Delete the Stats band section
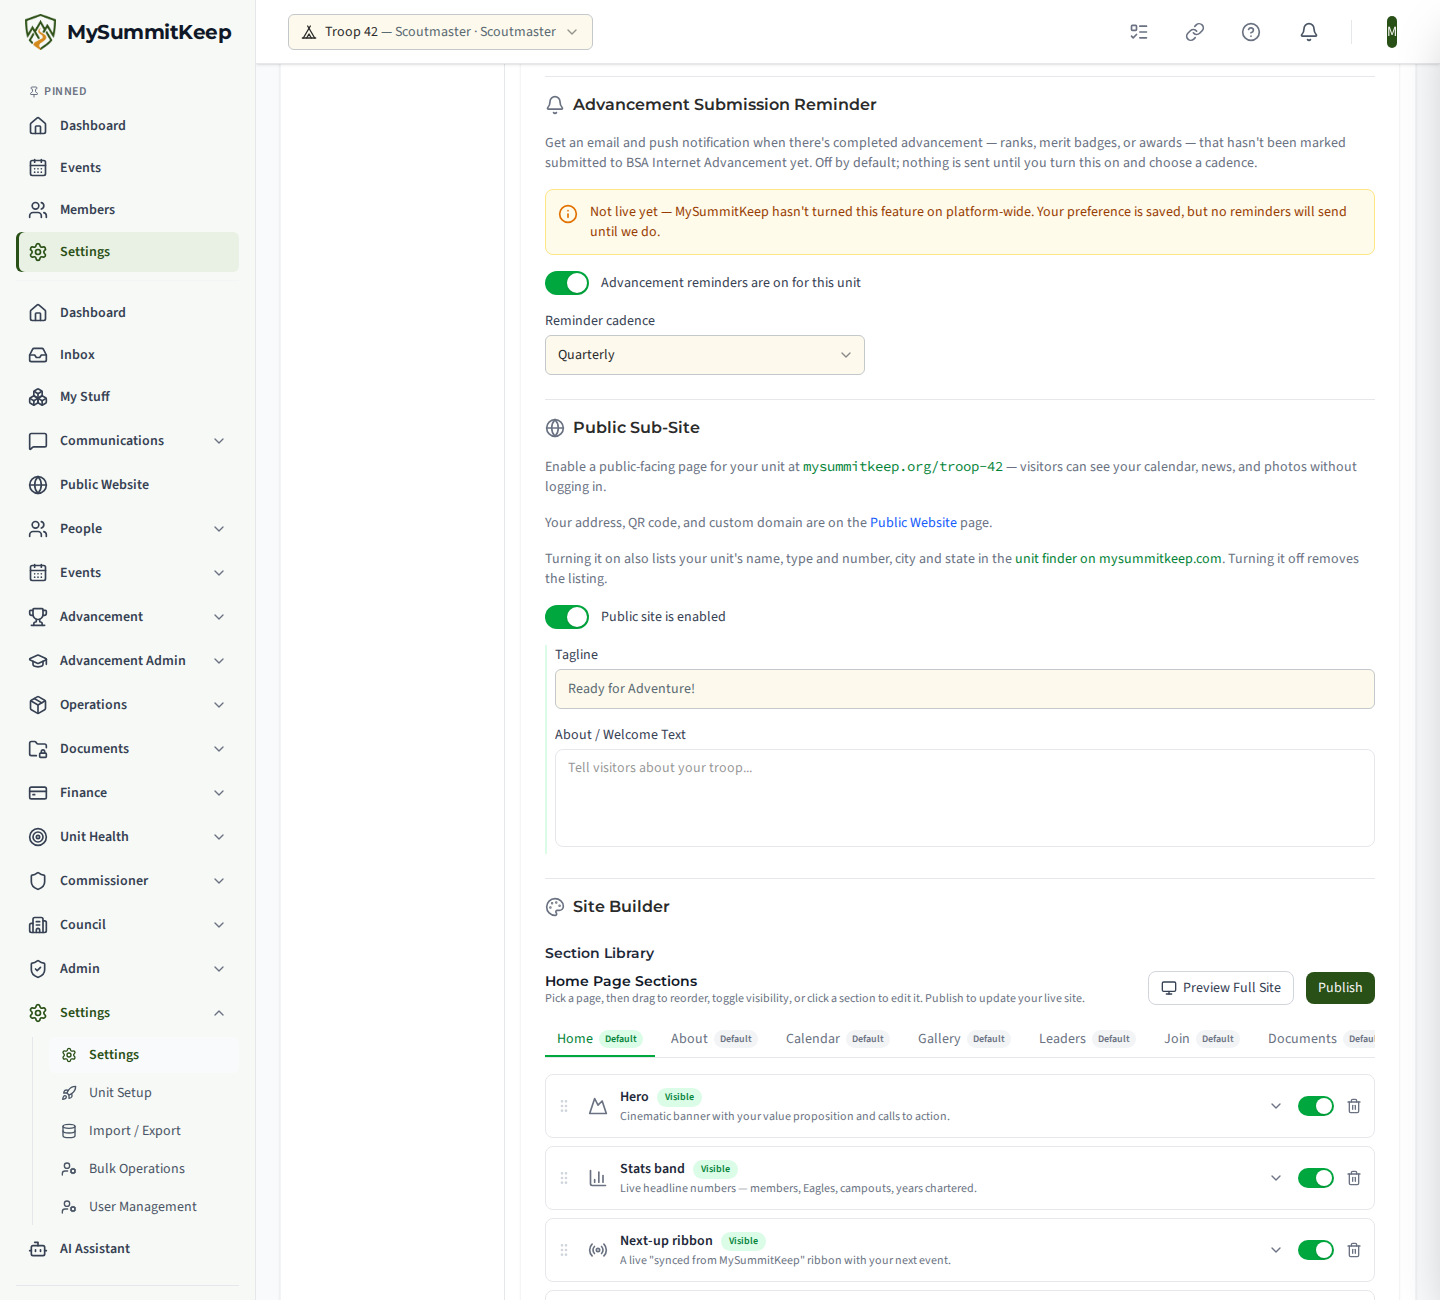The image size is (1440, 1300). [x=1354, y=1178]
